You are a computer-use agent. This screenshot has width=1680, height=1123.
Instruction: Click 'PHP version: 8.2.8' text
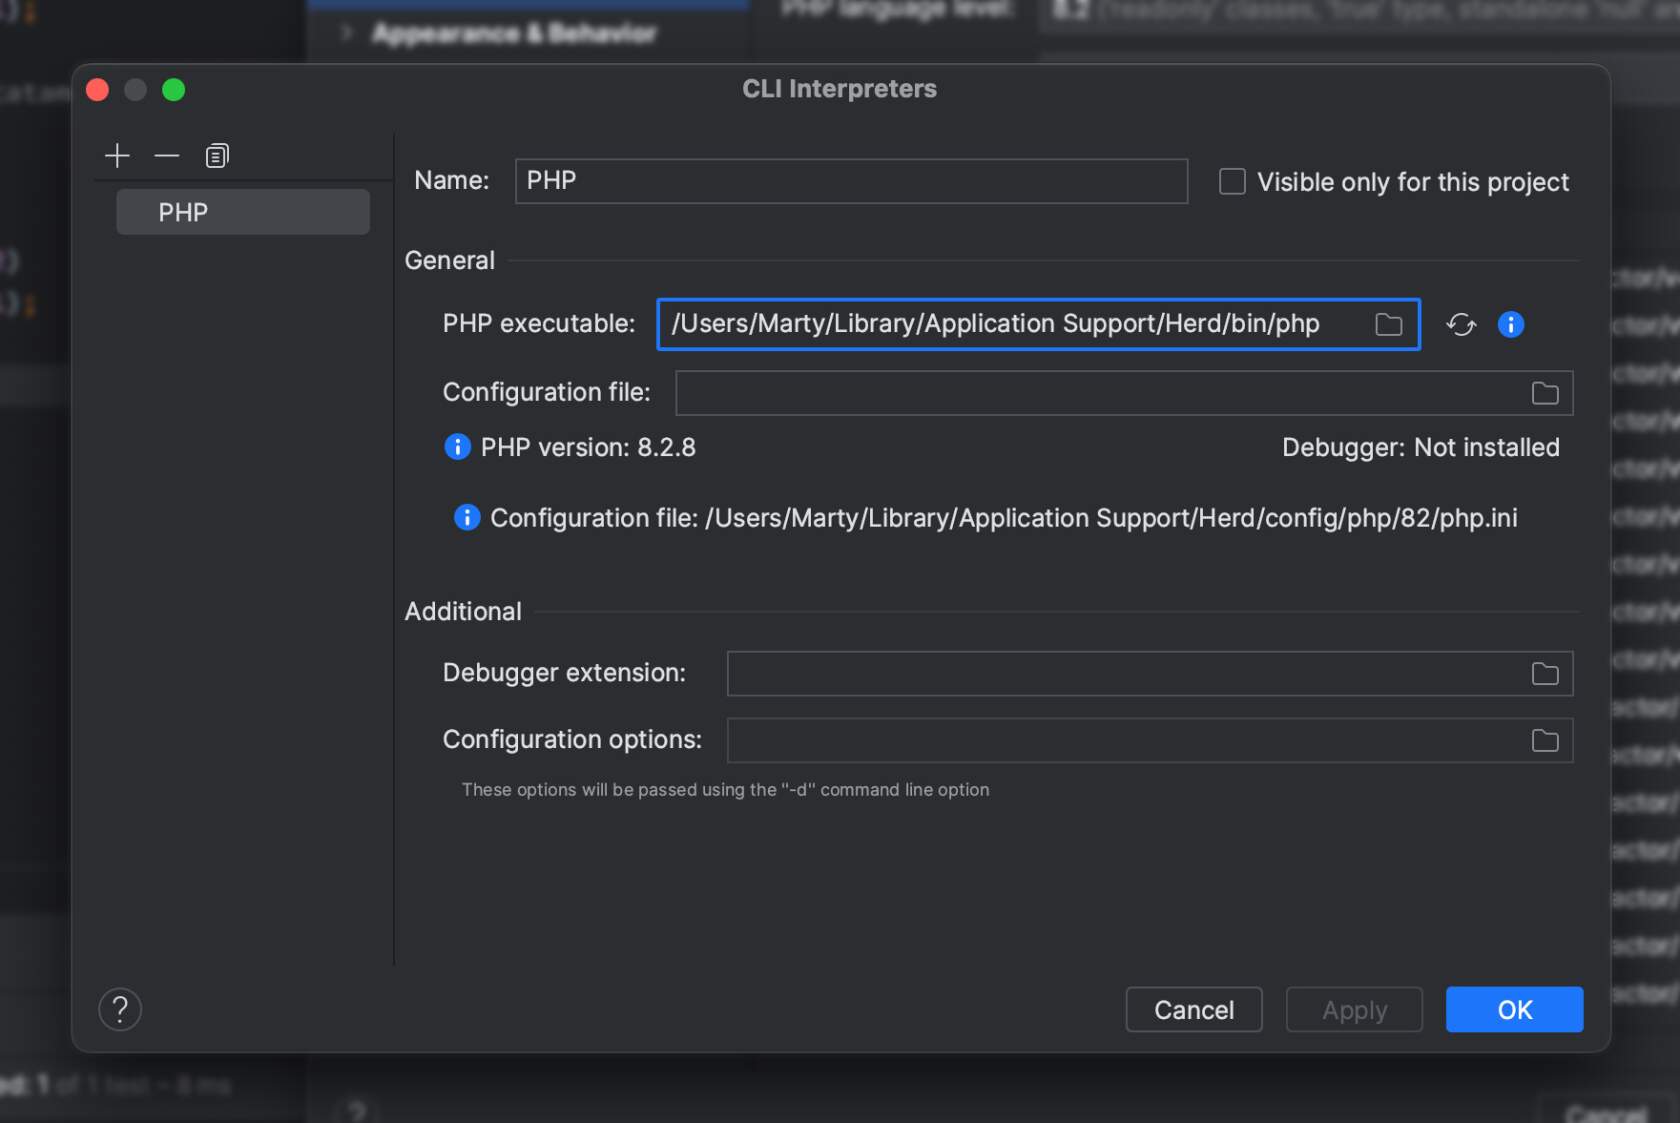coord(588,447)
